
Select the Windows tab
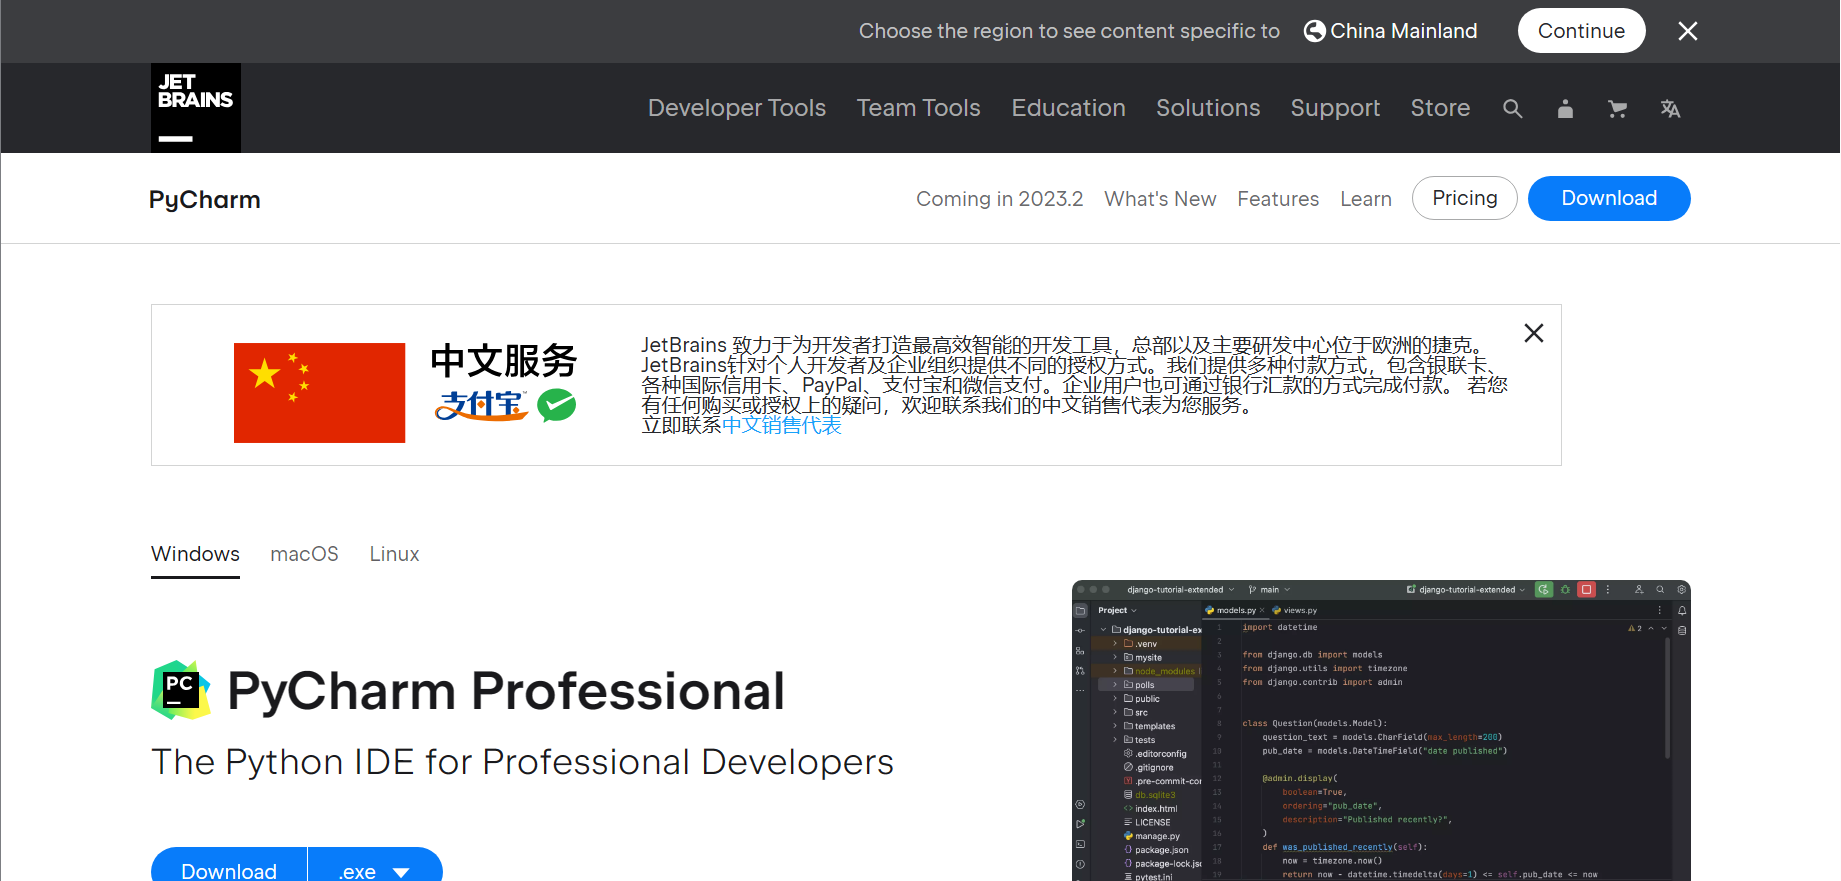[x=195, y=554]
